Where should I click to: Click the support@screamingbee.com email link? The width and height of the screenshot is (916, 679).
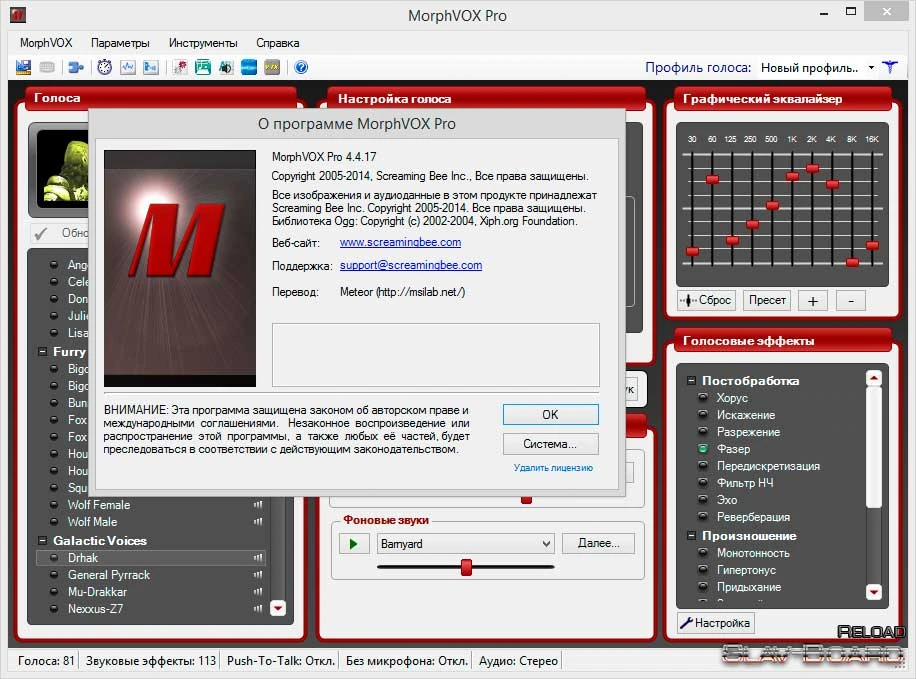pyautogui.click(x=411, y=265)
